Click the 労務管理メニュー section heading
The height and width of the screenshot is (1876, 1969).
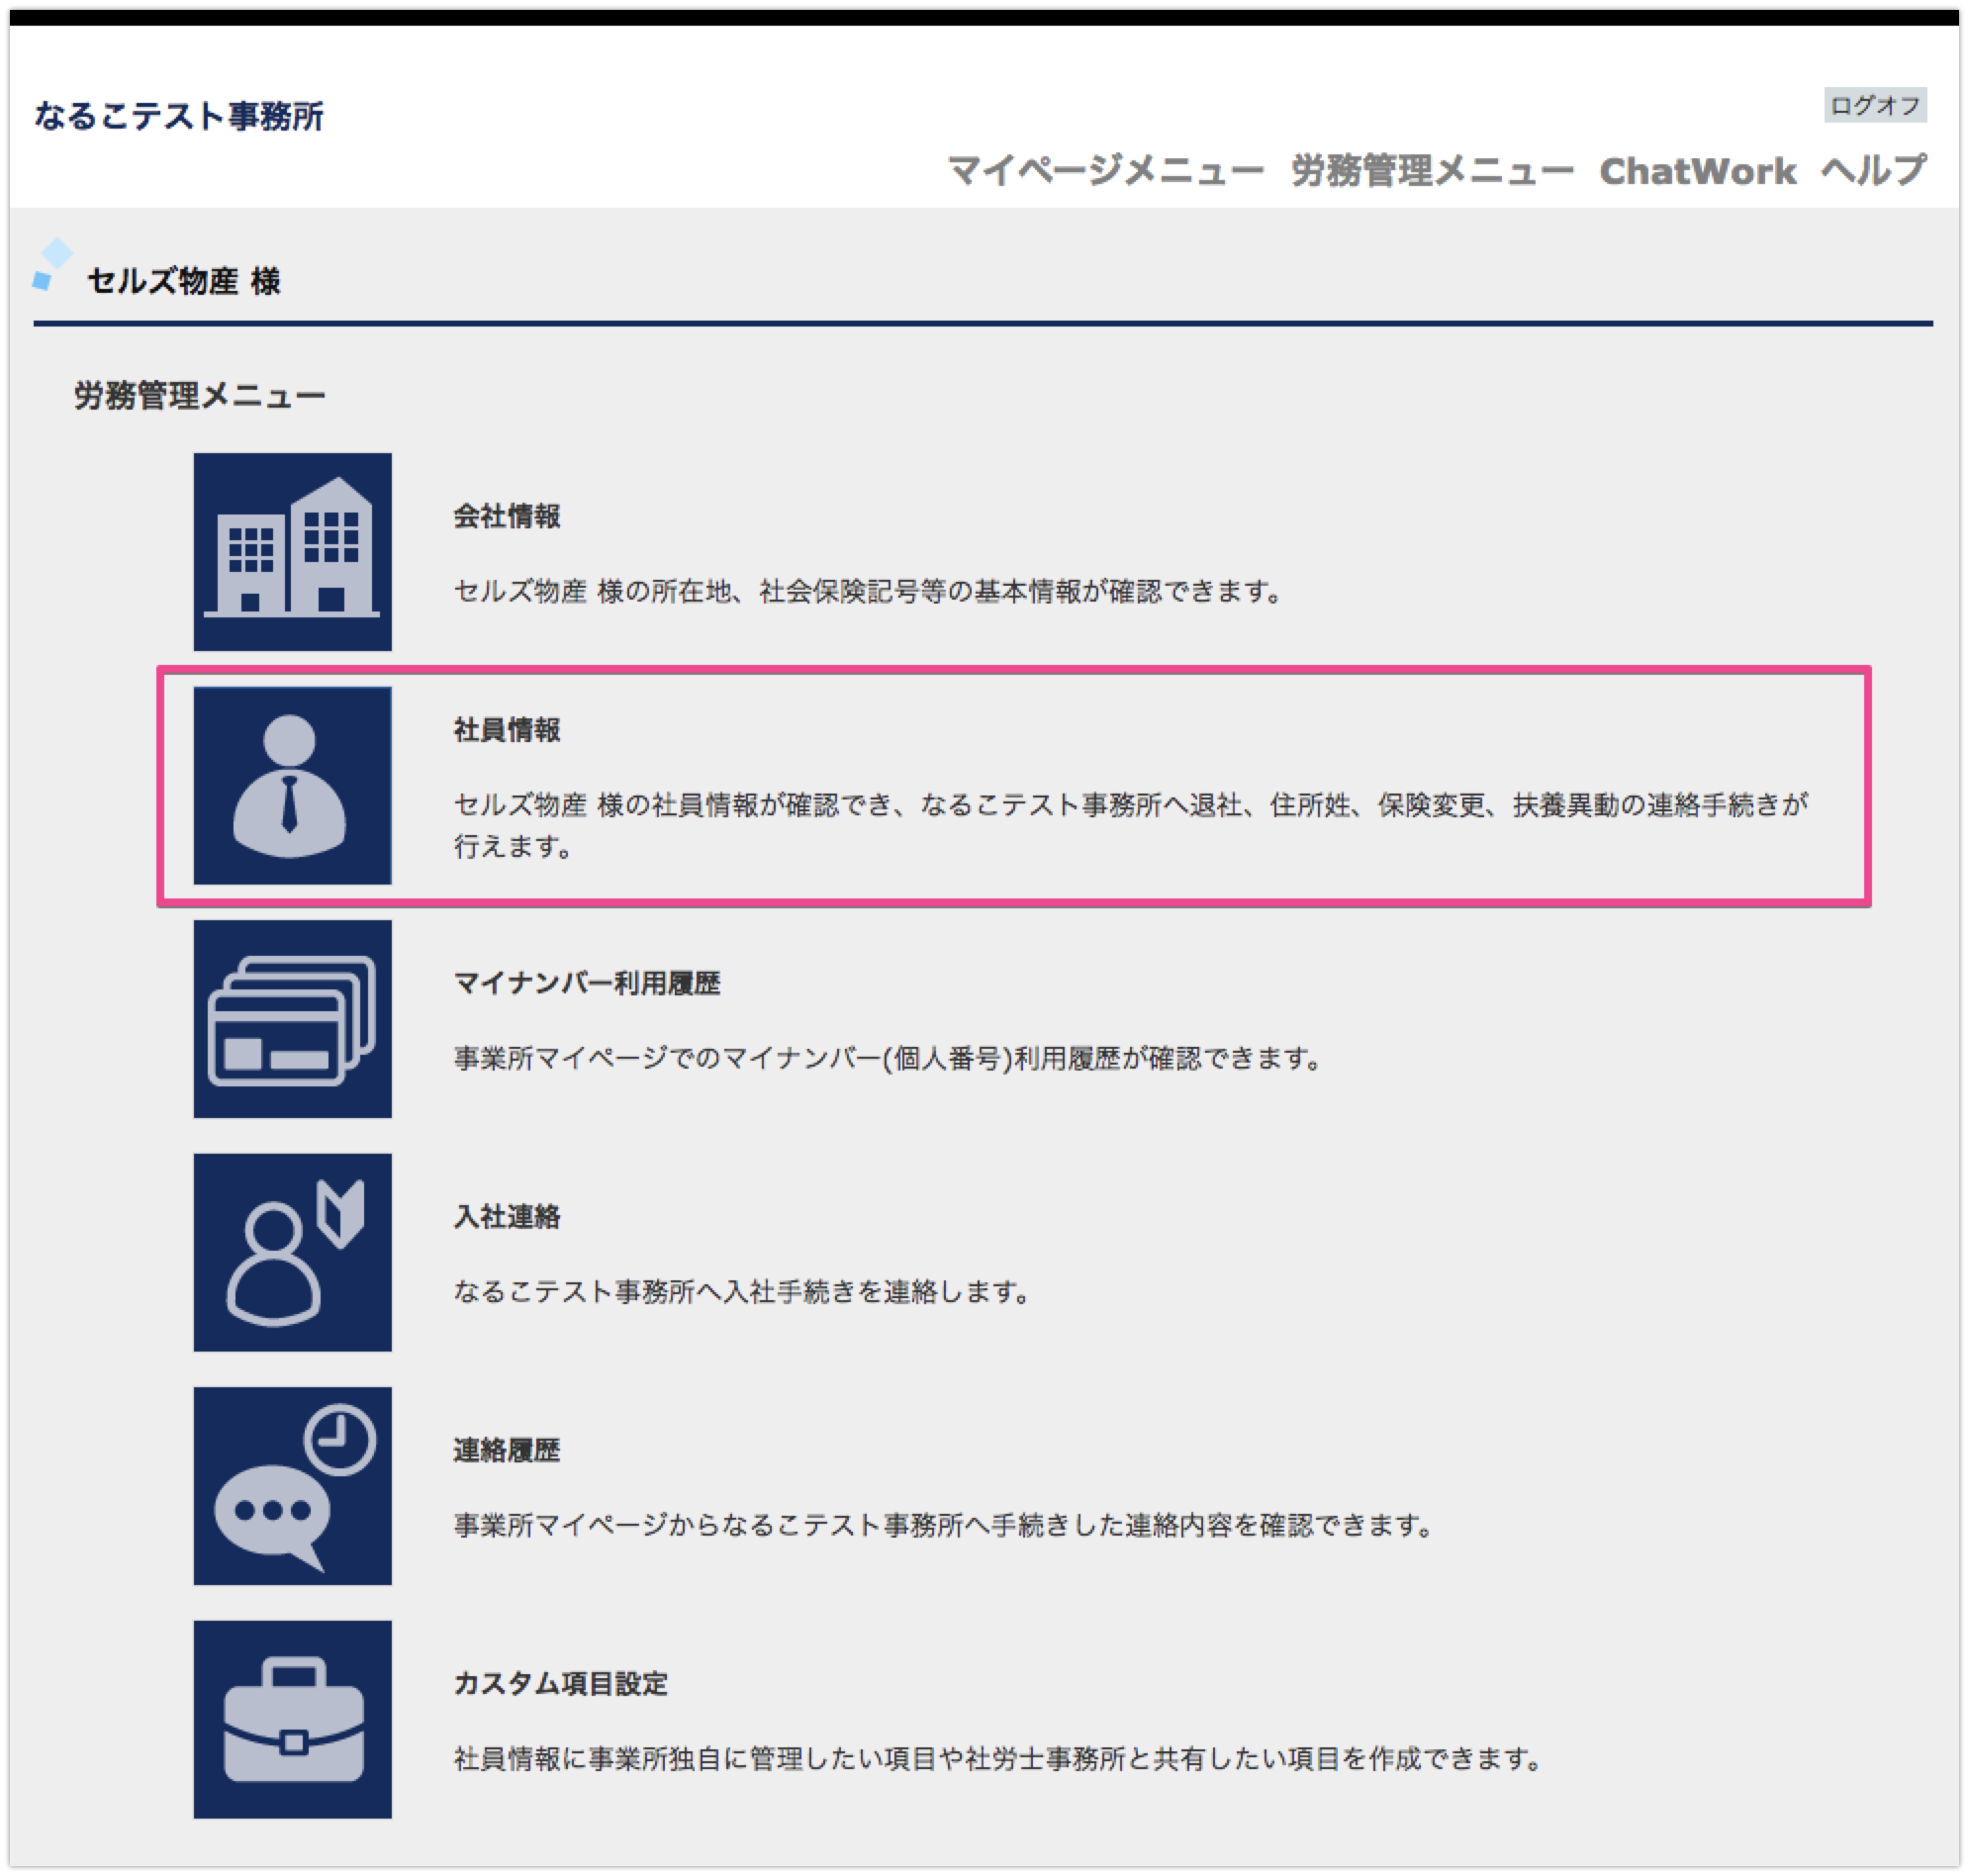tap(200, 396)
